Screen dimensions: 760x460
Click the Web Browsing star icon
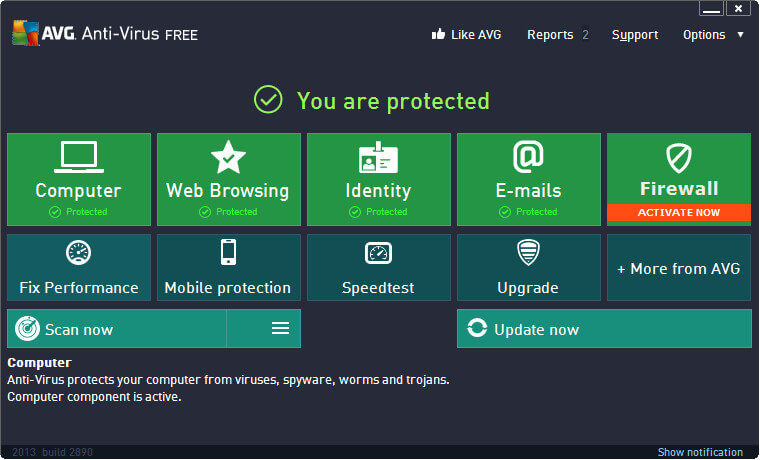(x=228, y=157)
